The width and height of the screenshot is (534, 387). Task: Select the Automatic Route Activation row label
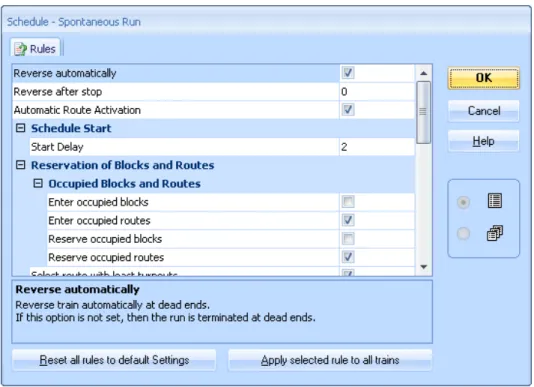tap(77, 110)
